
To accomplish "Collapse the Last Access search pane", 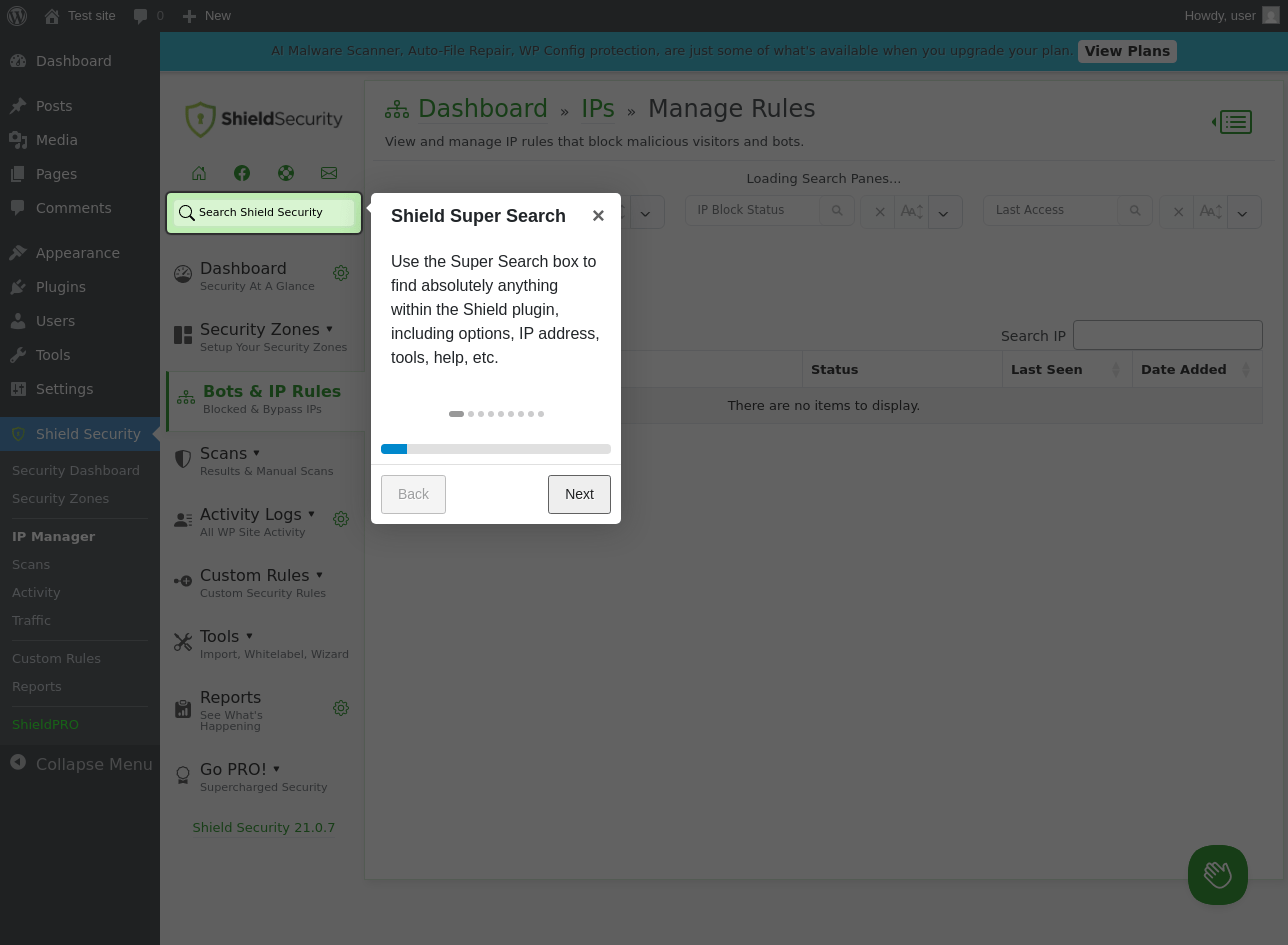I will pos(1243,212).
